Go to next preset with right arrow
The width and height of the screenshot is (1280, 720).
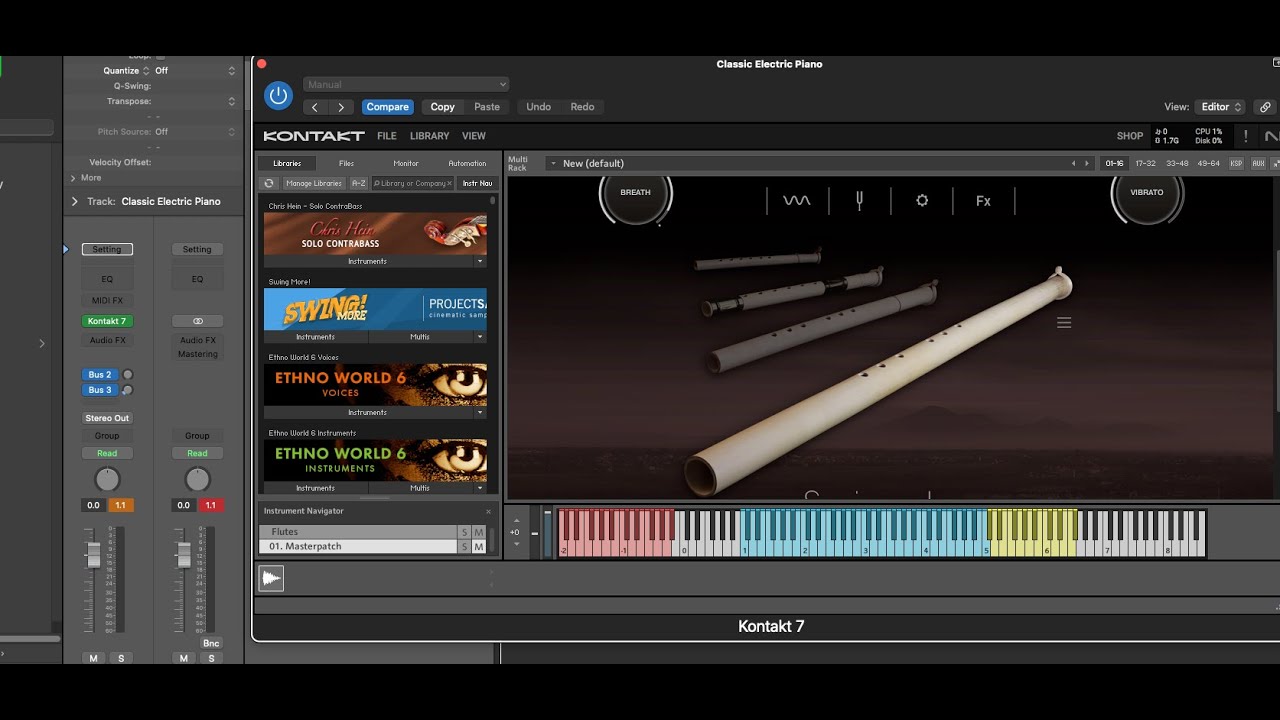coord(341,107)
